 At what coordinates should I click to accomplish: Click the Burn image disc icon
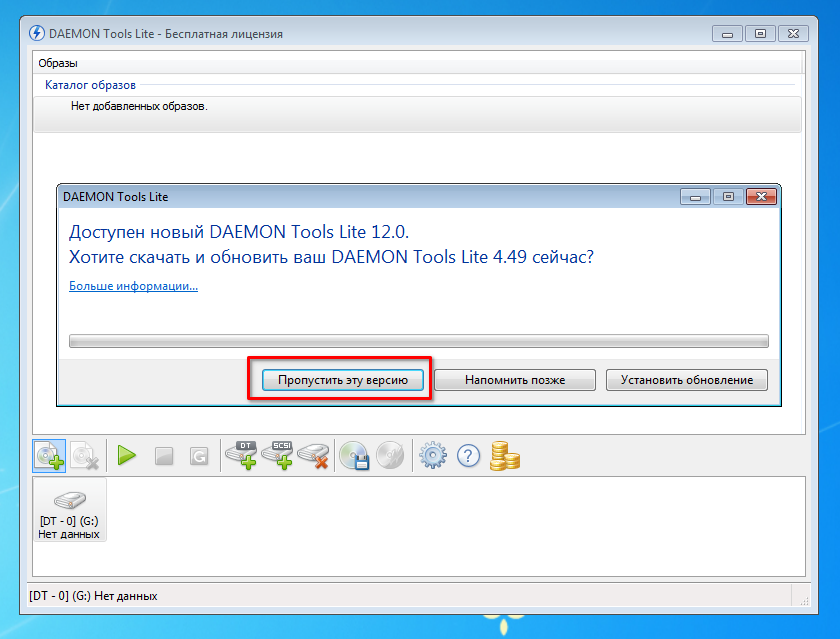tap(390, 456)
